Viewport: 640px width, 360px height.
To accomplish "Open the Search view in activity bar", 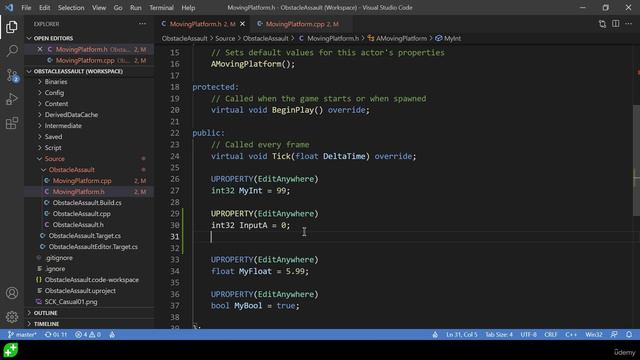I will click(12, 51).
